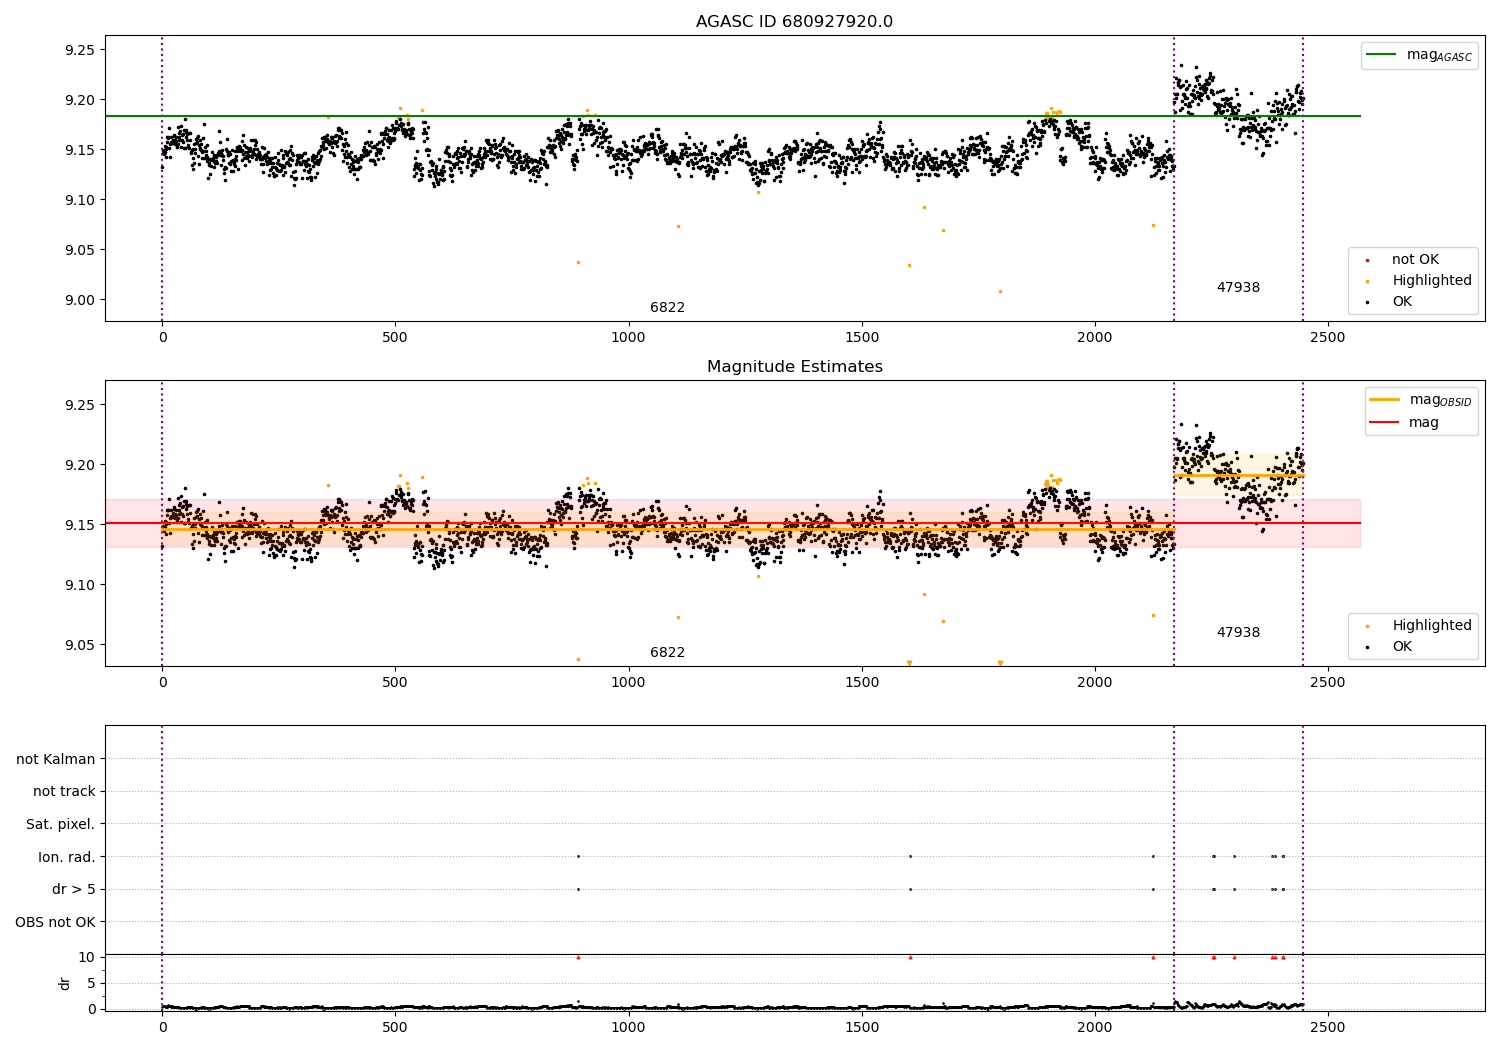Click the 'not Kalman' axis label
This screenshot has width=1500, height=1050.
click(x=56, y=759)
